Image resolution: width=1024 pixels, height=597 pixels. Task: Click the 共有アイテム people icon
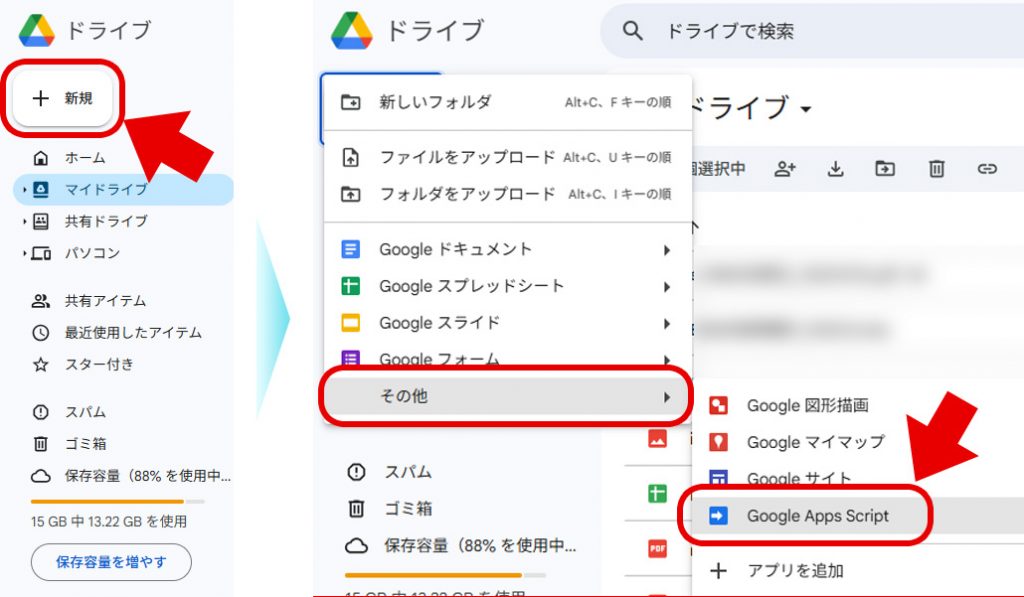pyautogui.click(x=40, y=300)
